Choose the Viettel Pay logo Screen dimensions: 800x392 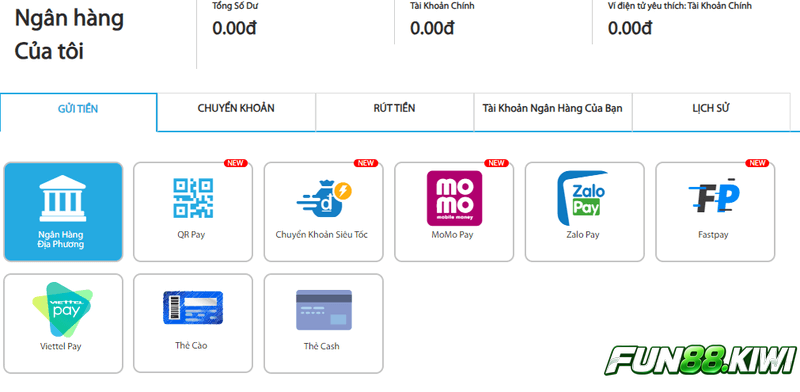[x=62, y=309]
